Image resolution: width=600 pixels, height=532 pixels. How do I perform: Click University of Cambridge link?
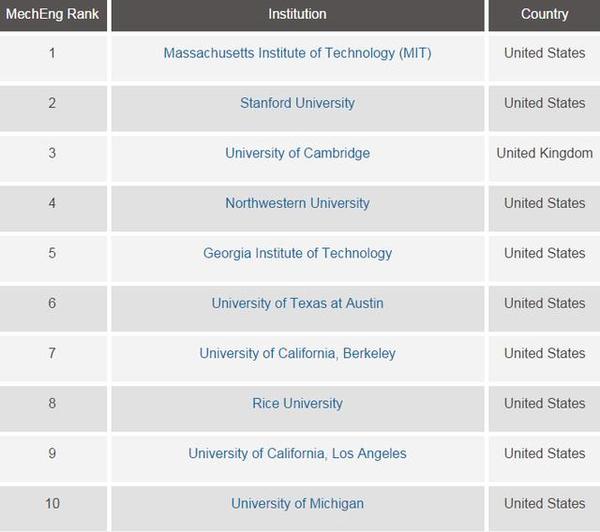click(297, 153)
